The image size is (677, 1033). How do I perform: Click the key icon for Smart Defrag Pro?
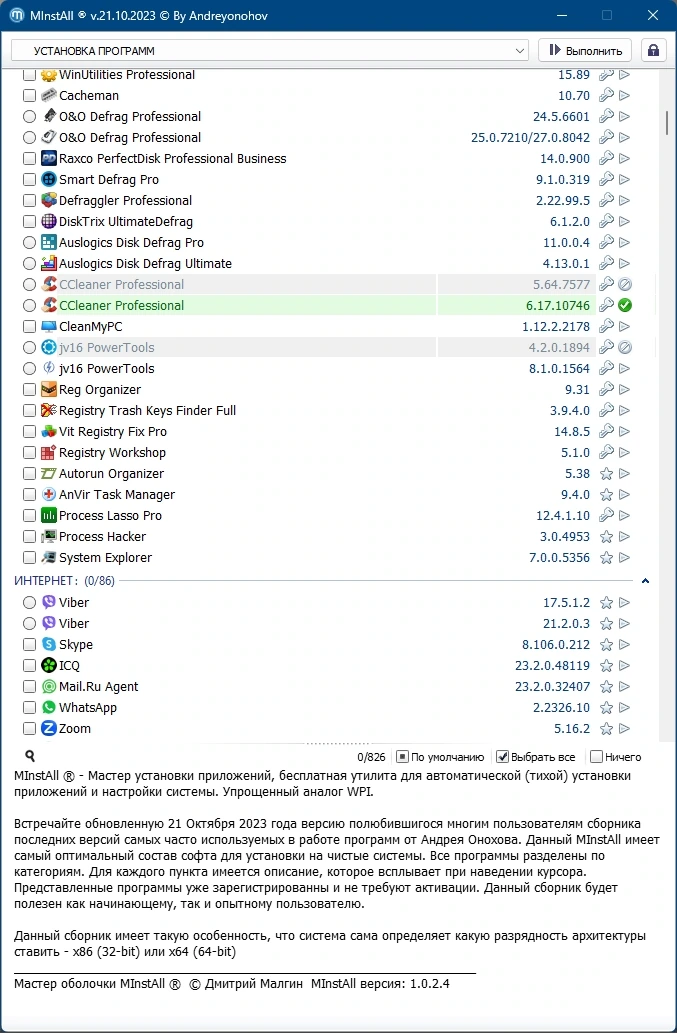tap(606, 179)
